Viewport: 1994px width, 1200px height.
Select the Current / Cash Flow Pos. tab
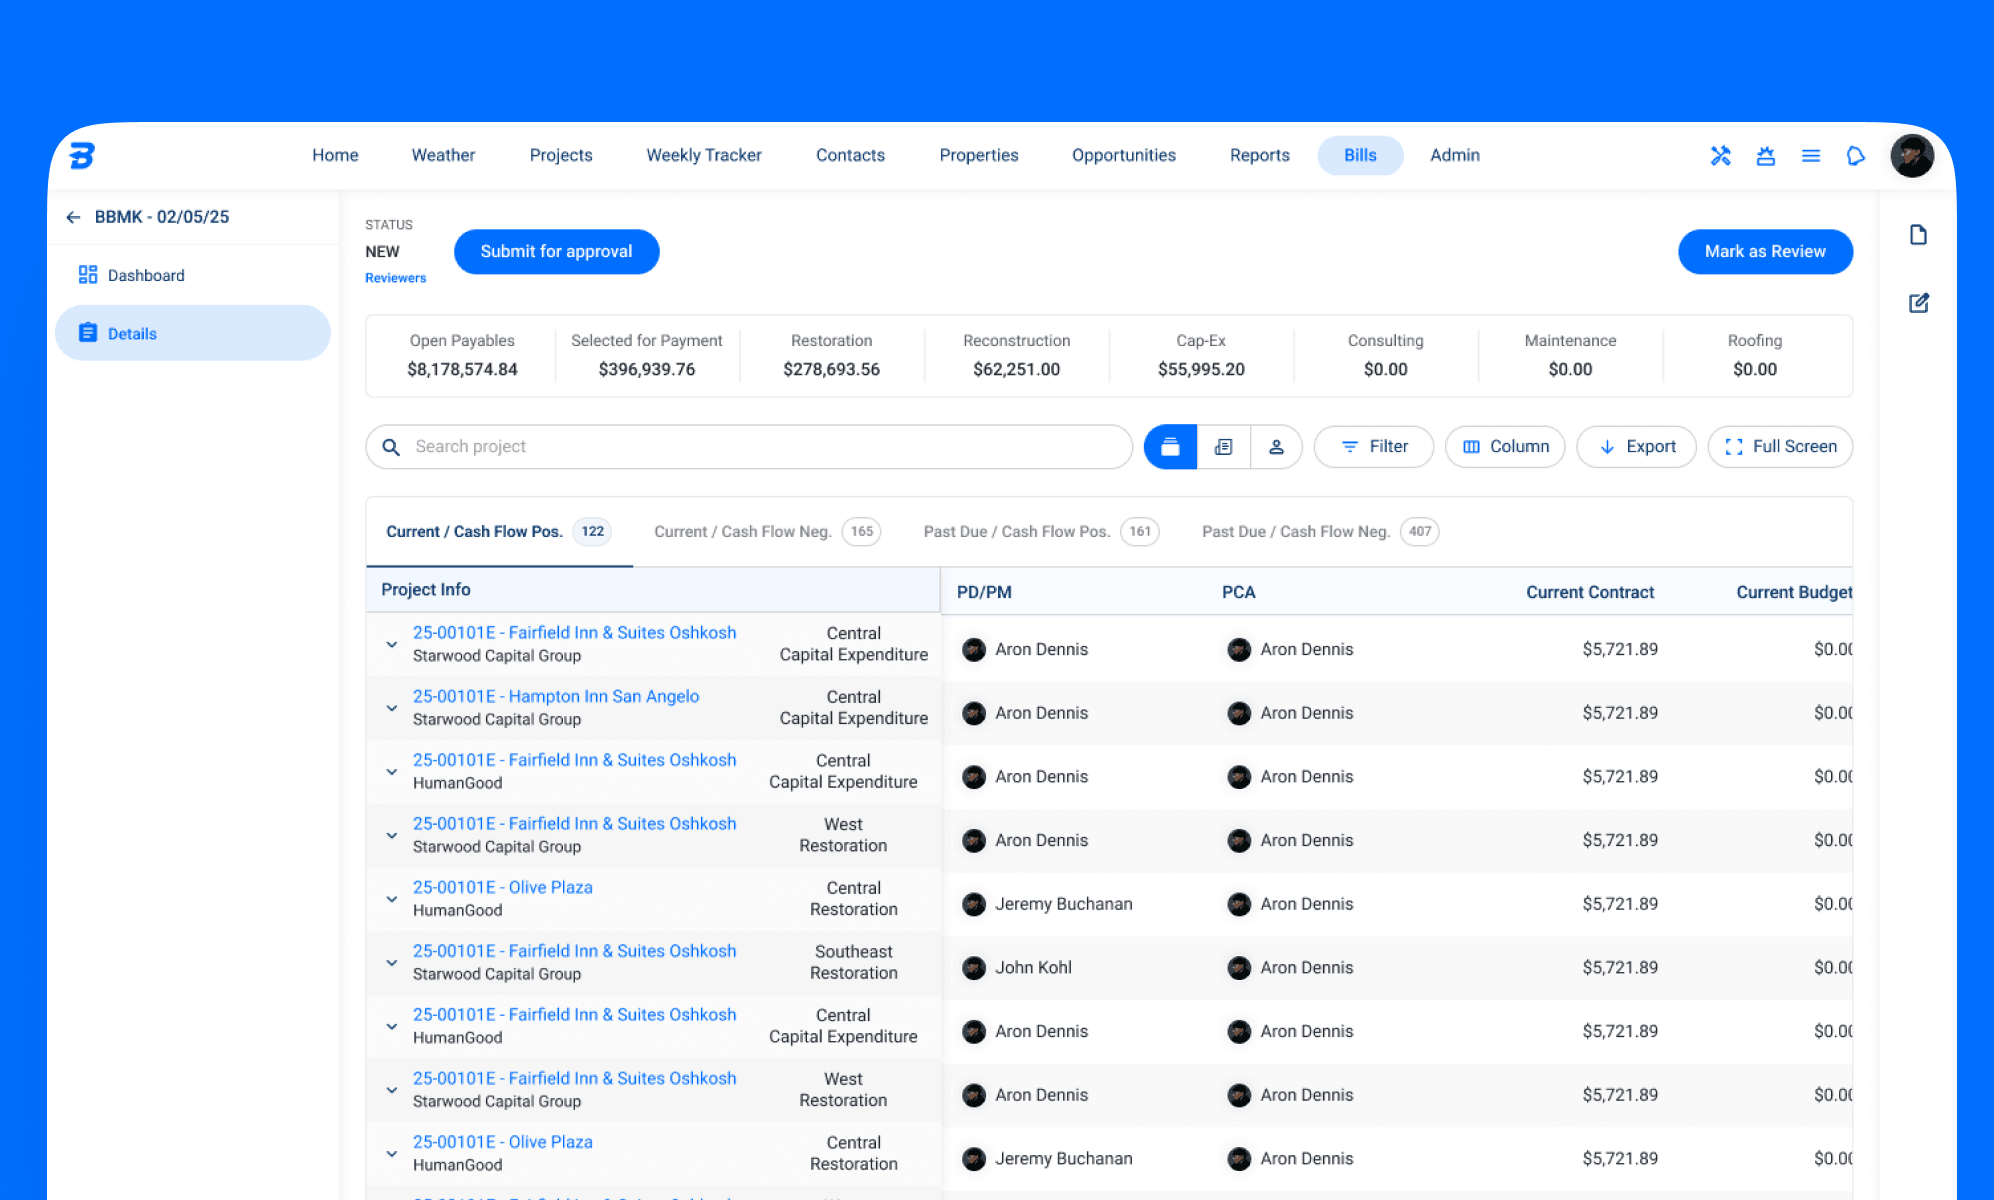498,532
